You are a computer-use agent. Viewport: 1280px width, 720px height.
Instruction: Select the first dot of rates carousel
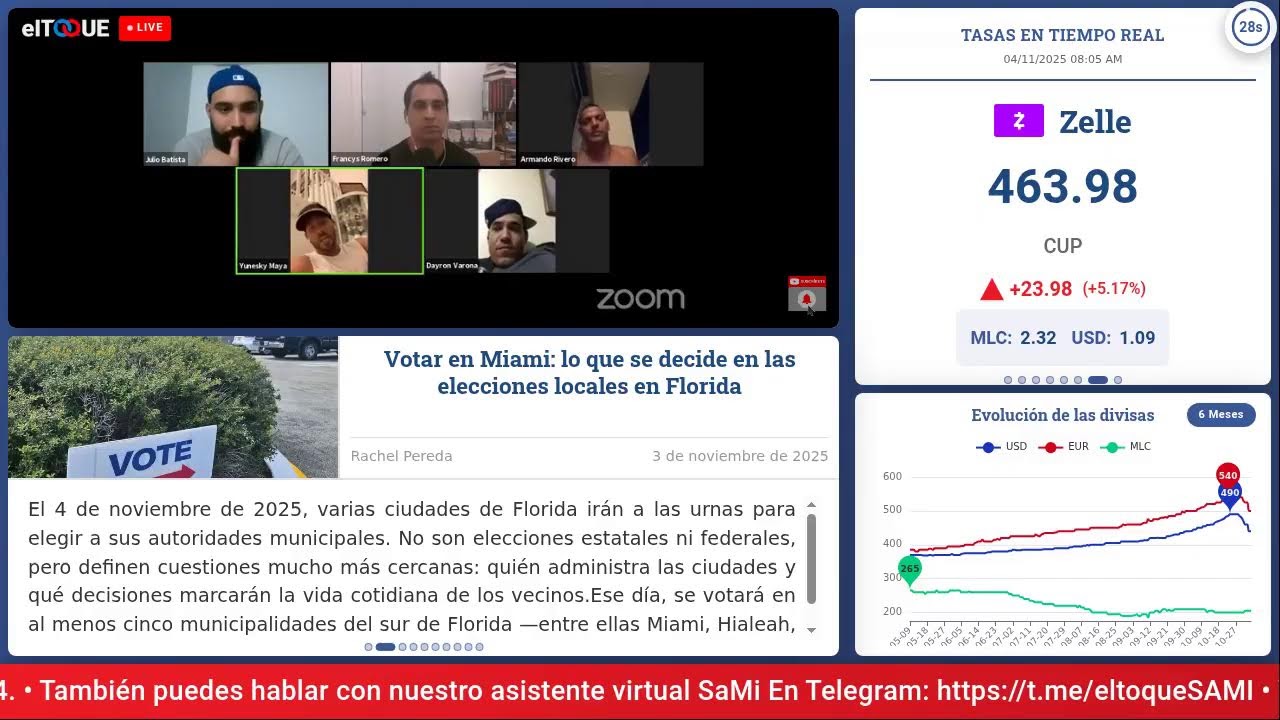(x=1008, y=380)
